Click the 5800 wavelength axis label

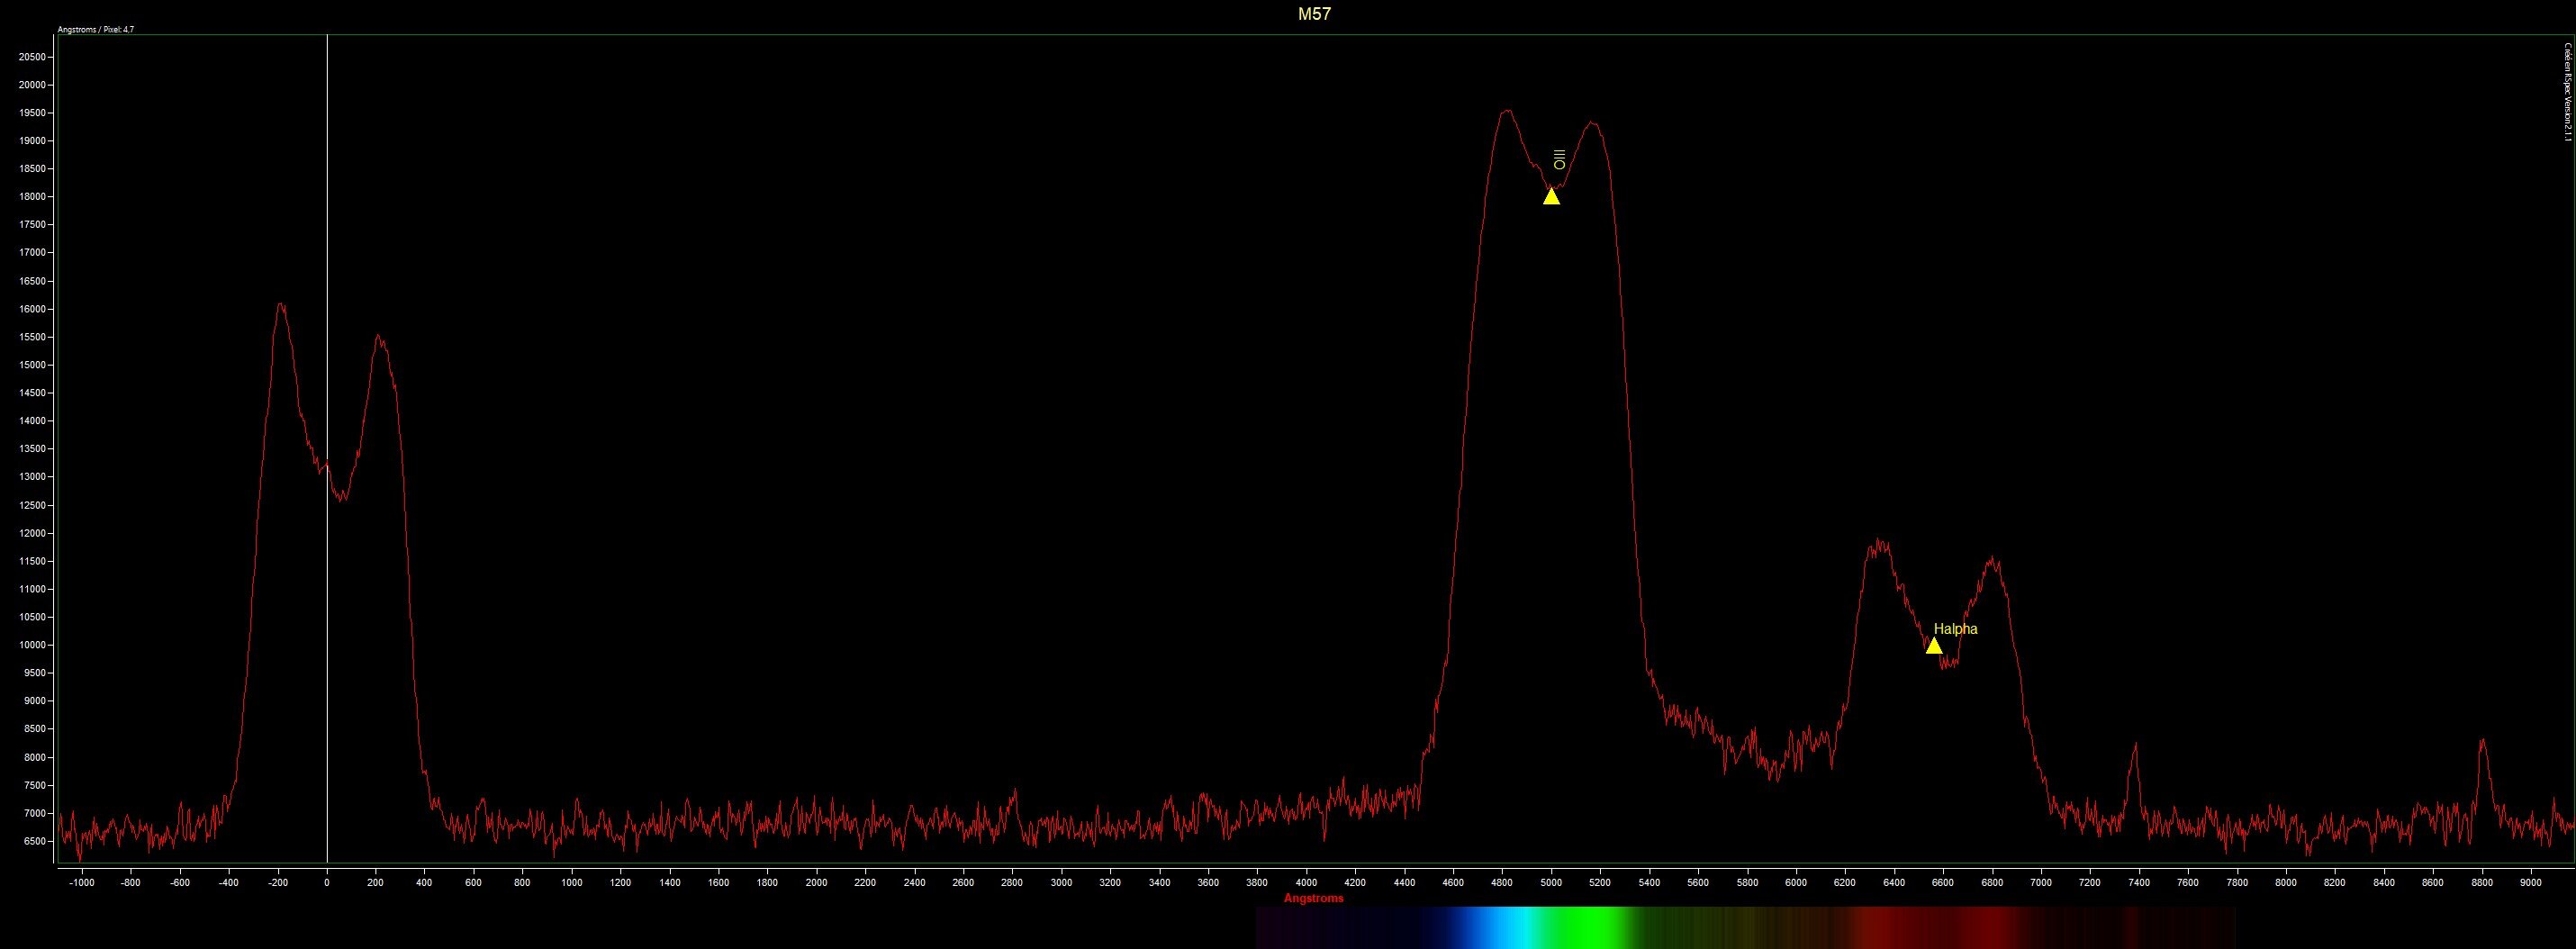[1747, 883]
